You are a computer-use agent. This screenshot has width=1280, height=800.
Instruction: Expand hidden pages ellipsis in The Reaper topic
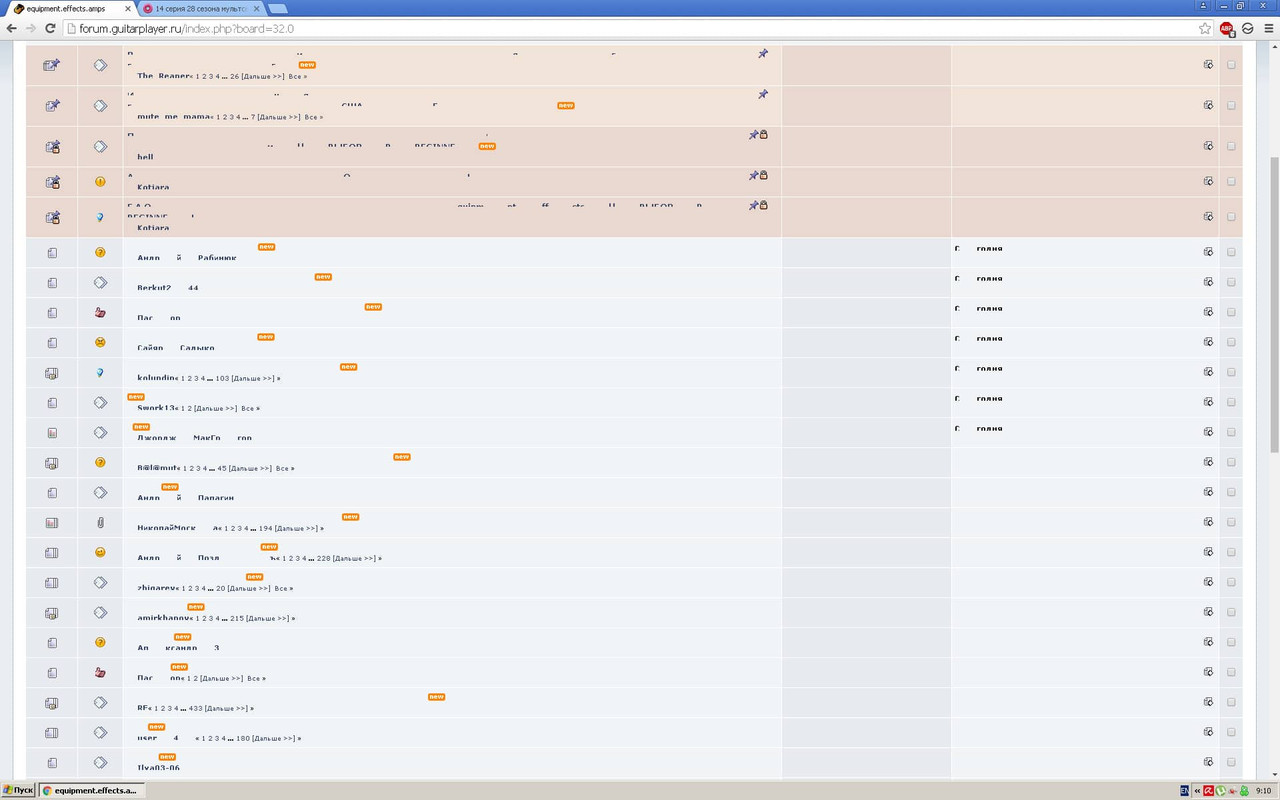pyautogui.click(x=224, y=77)
